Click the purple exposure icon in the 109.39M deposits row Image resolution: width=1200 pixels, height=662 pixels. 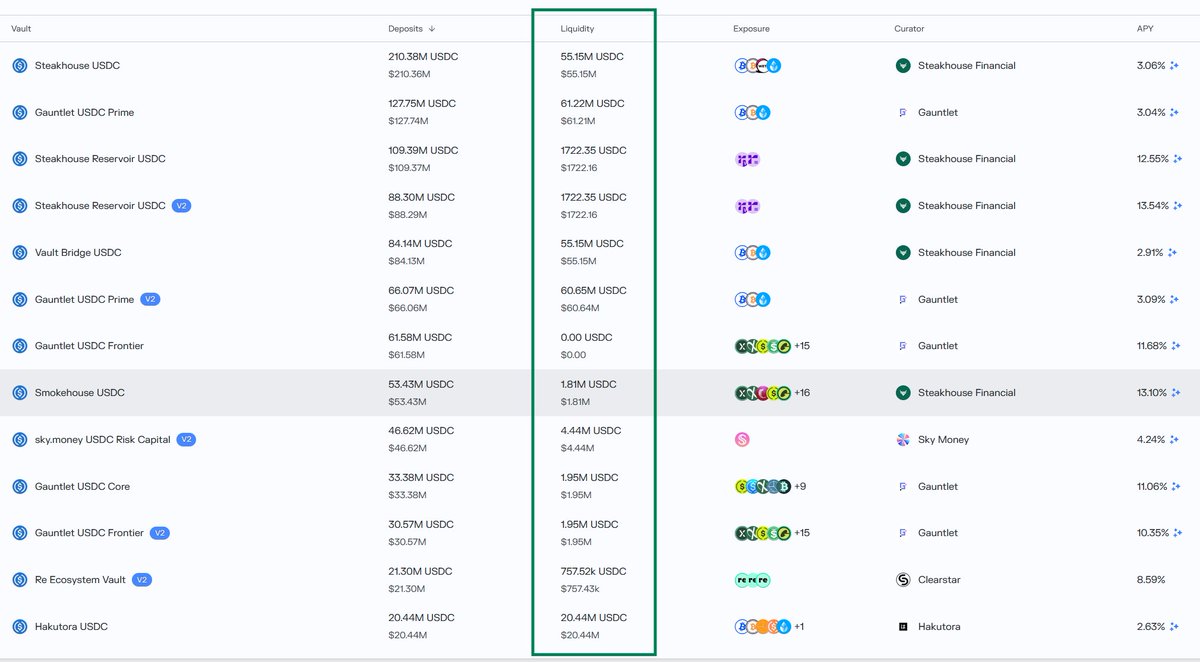(x=747, y=159)
